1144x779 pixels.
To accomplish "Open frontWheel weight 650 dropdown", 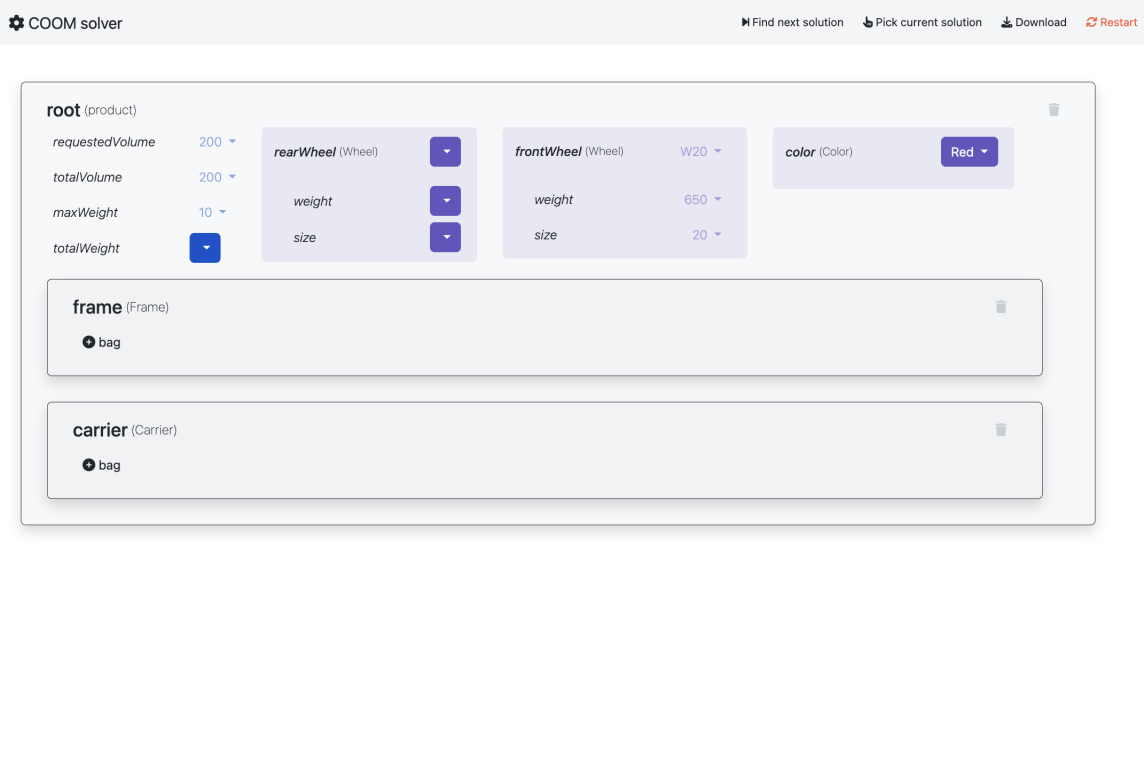I will pyautogui.click(x=702, y=200).
